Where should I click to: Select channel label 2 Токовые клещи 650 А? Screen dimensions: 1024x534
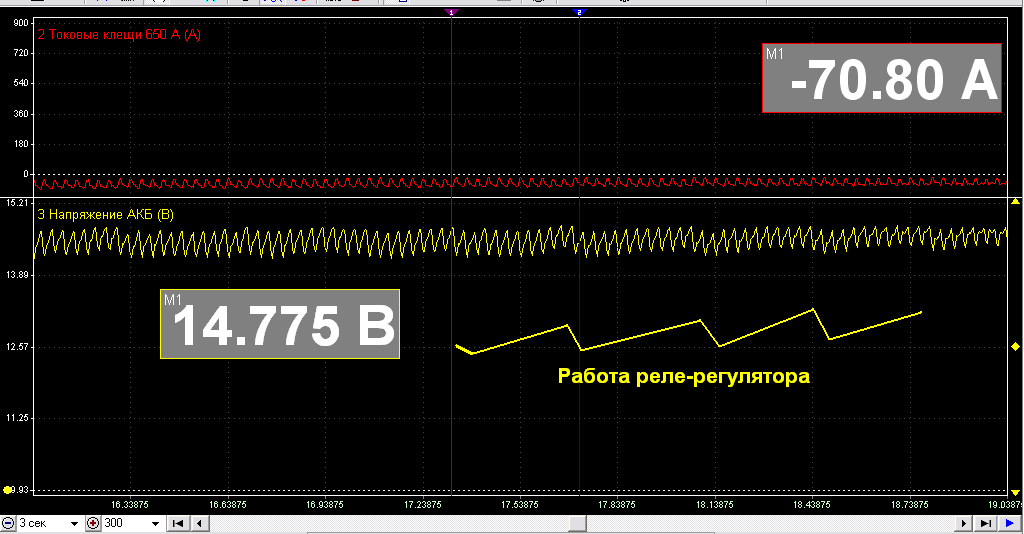click(119, 35)
